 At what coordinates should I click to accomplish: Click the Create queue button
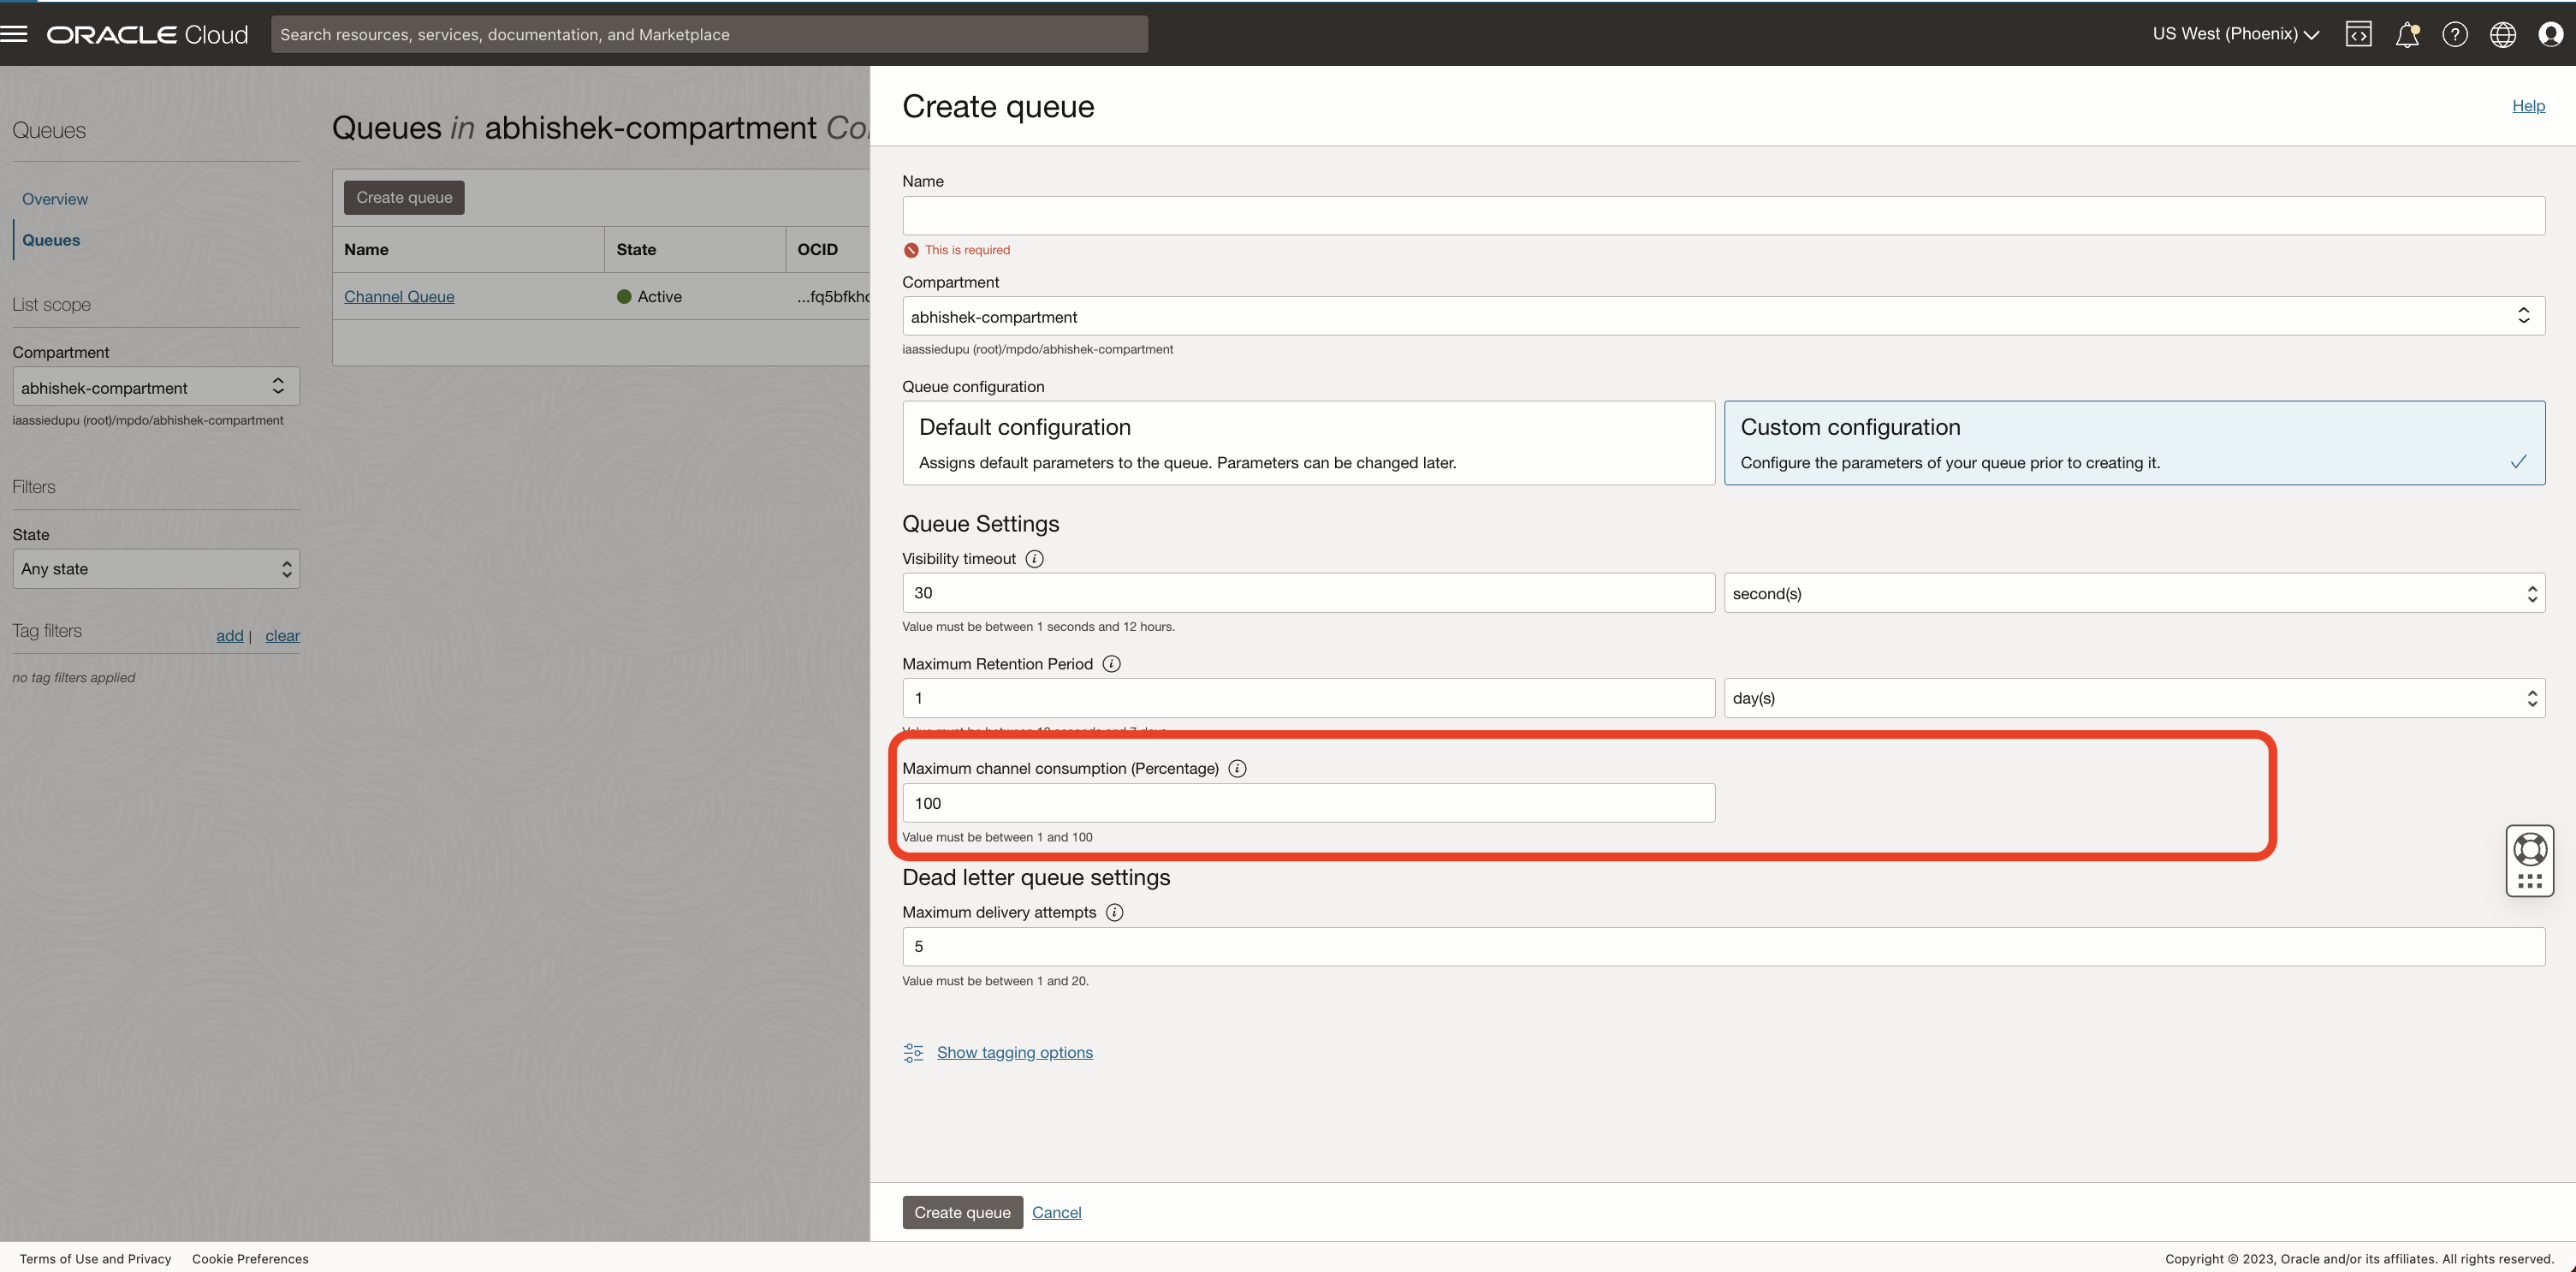pyautogui.click(x=403, y=197)
